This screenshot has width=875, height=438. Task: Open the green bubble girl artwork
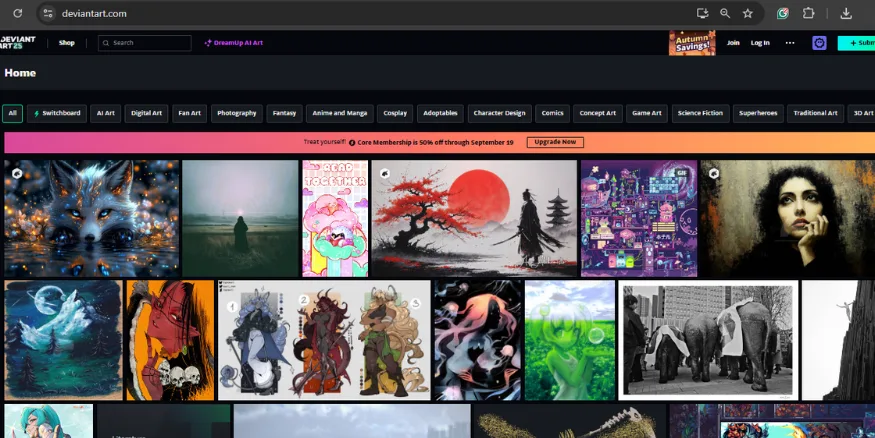570,340
